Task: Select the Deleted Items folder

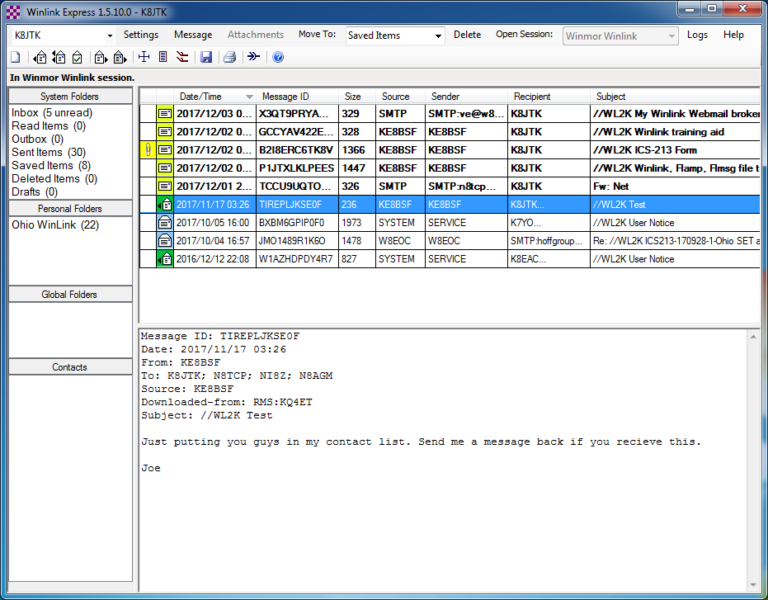Action: coord(54,179)
